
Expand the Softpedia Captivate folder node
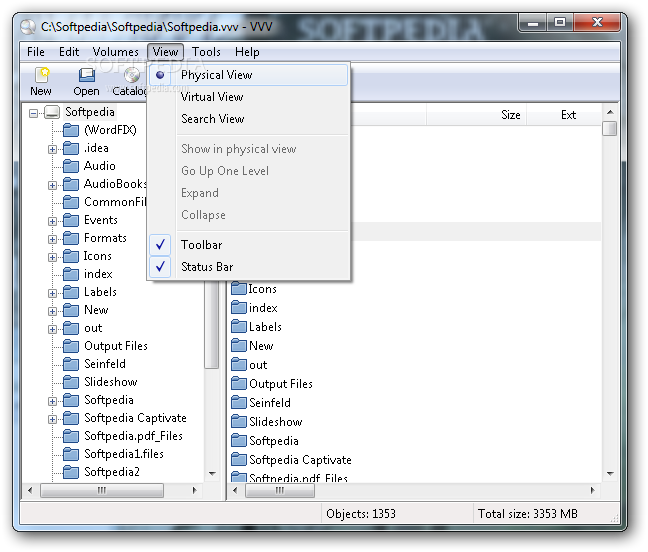[52, 419]
